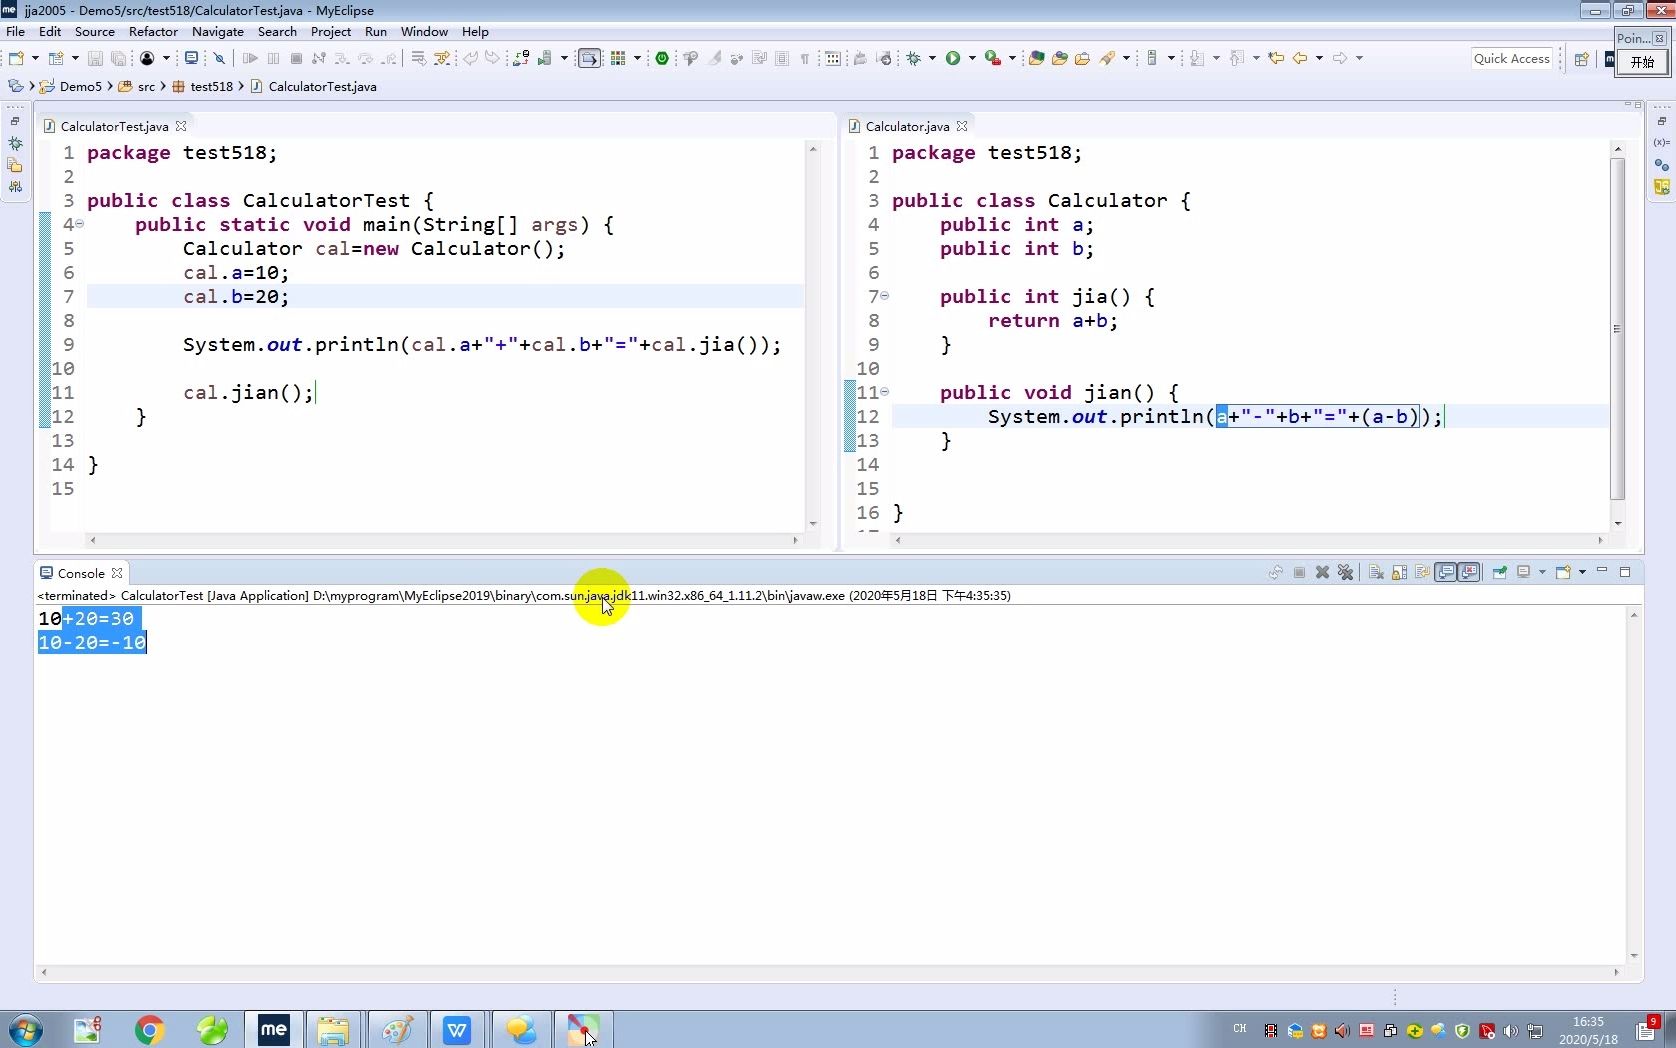Click the Windows Start button
The height and width of the screenshot is (1048, 1676).
pyautogui.click(x=25, y=1029)
